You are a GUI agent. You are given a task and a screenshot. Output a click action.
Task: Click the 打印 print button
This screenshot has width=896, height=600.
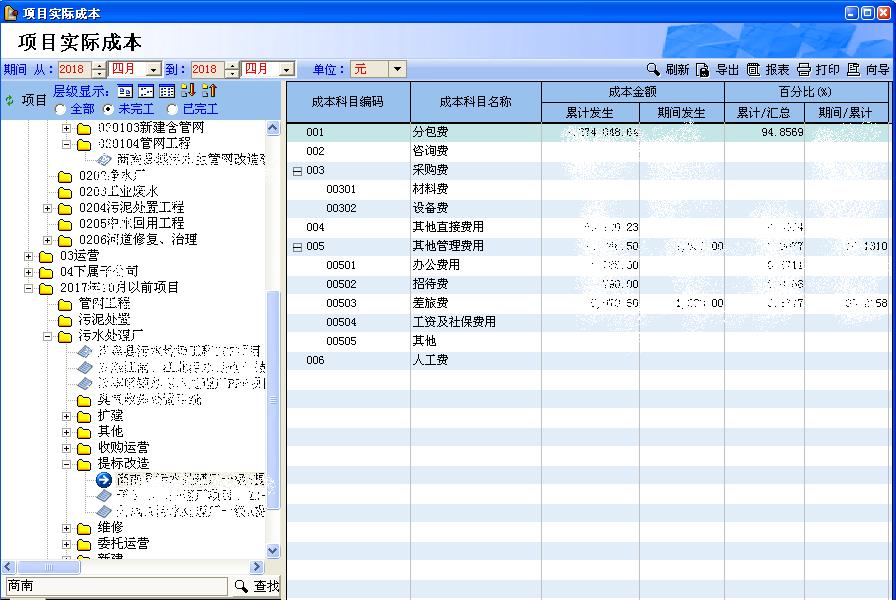pyautogui.click(x=817, y=70)
